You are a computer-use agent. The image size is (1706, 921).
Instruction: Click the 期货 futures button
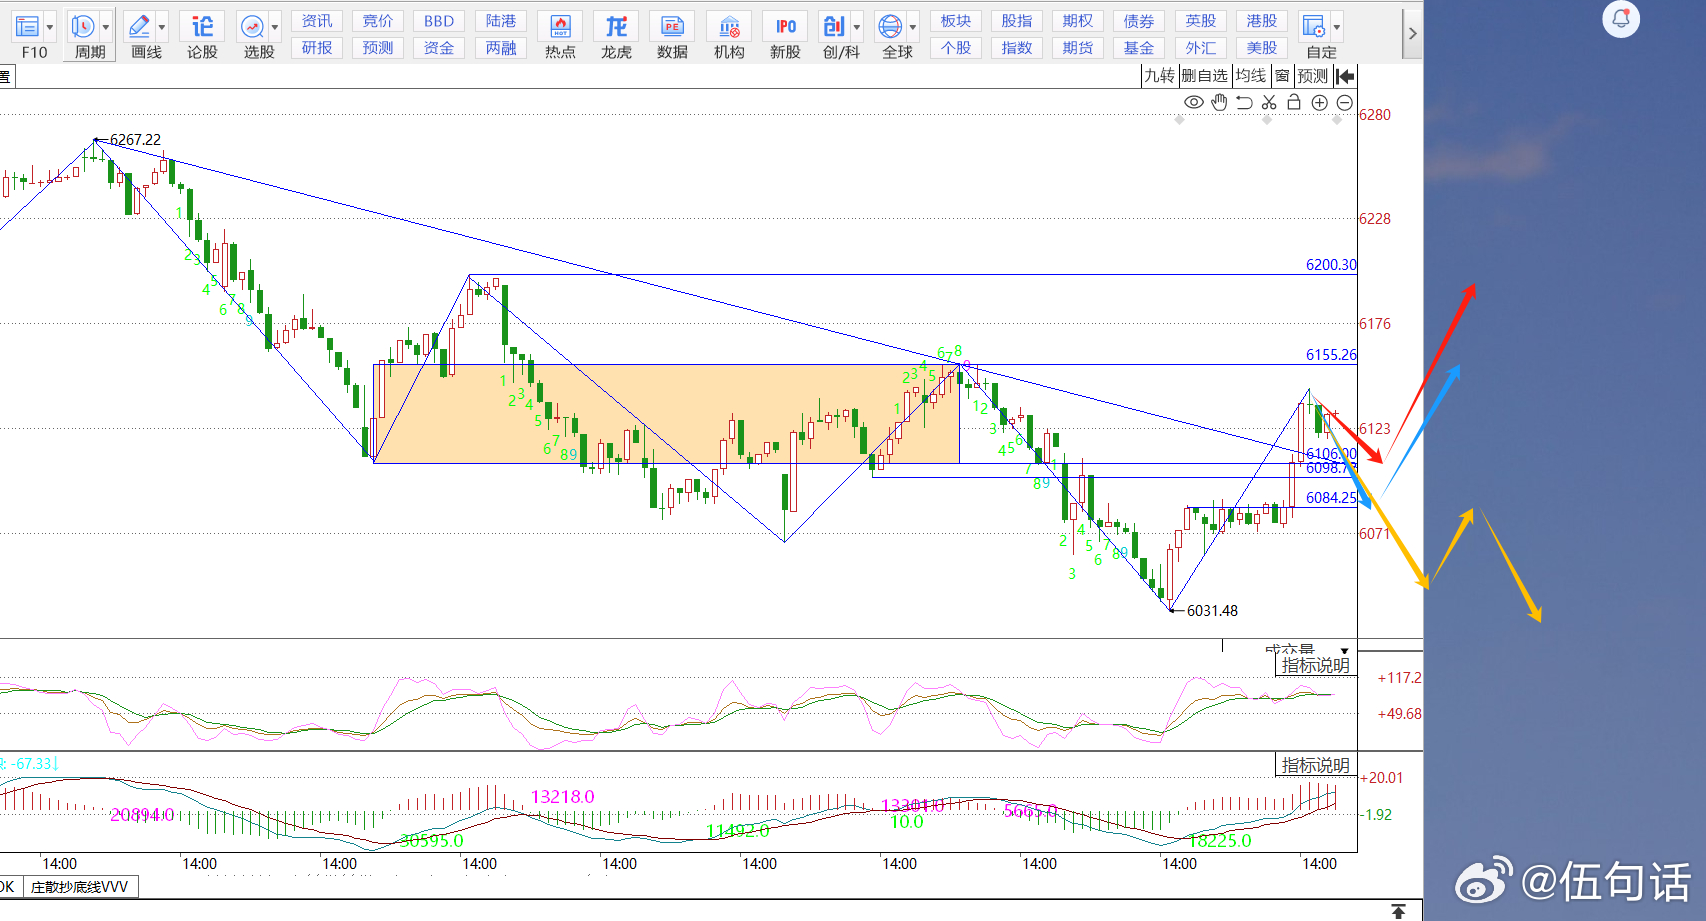point(1078,48)
